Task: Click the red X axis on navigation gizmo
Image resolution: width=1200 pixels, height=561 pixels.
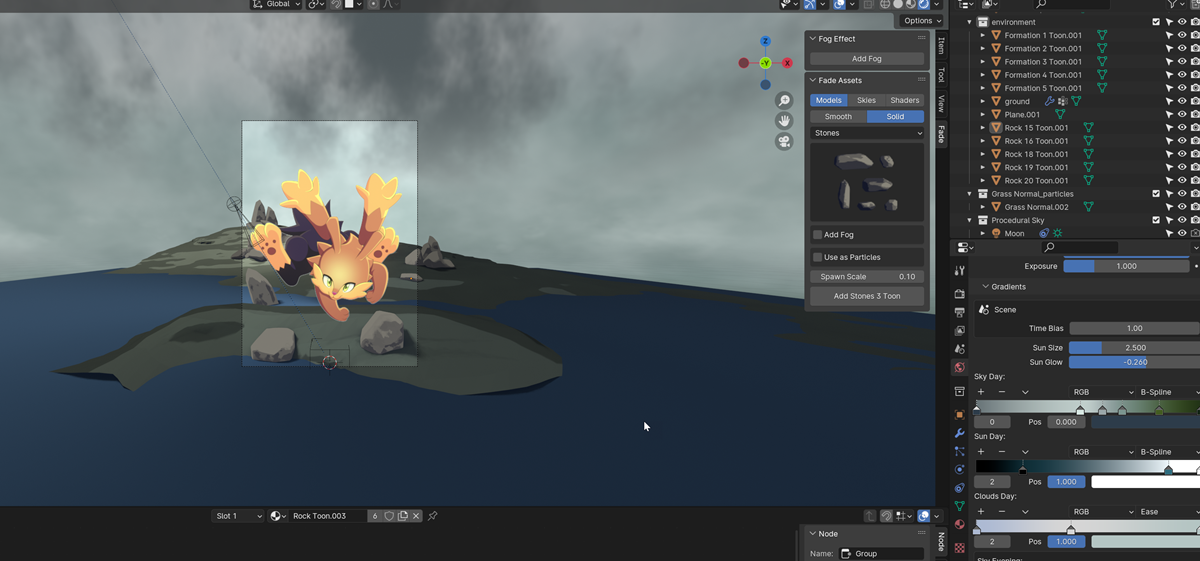Action: point(787,63)
